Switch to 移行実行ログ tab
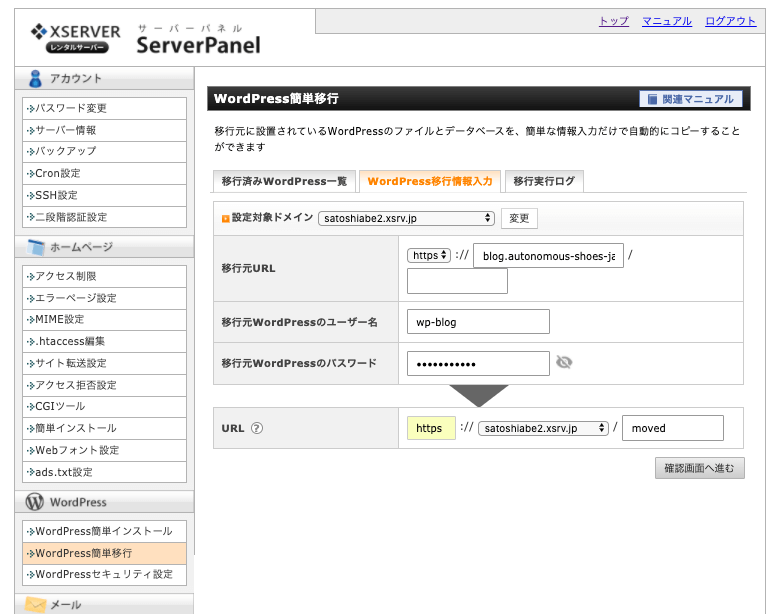Image resolution: width=776 pixels, height=614 pixels. coord(544,181)
